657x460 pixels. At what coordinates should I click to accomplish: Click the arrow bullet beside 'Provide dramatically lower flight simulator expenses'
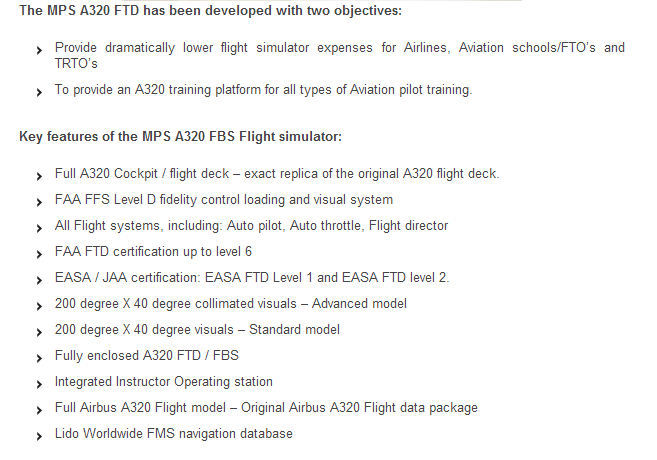[x=39, y=51]
